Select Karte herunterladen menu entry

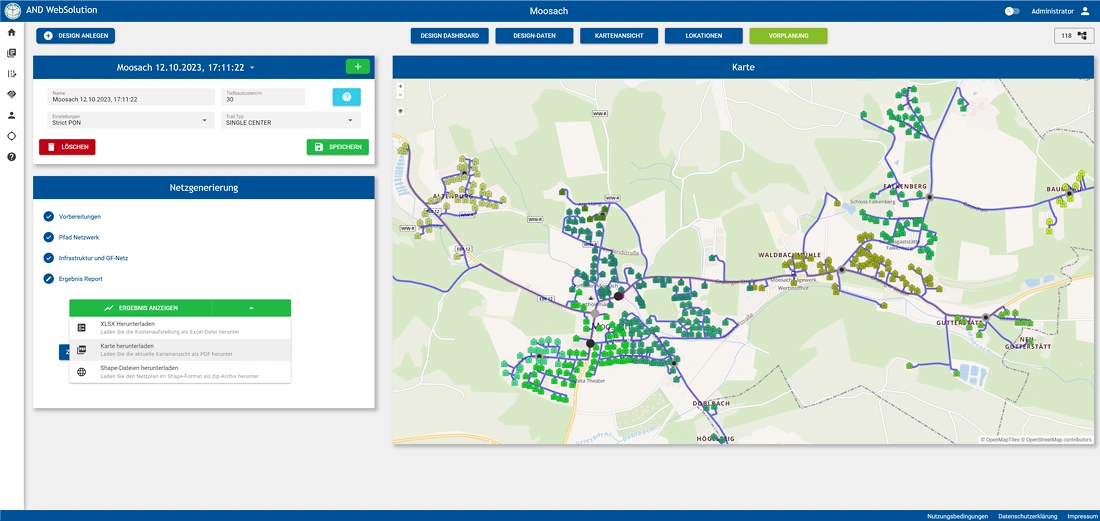[180, 350]
